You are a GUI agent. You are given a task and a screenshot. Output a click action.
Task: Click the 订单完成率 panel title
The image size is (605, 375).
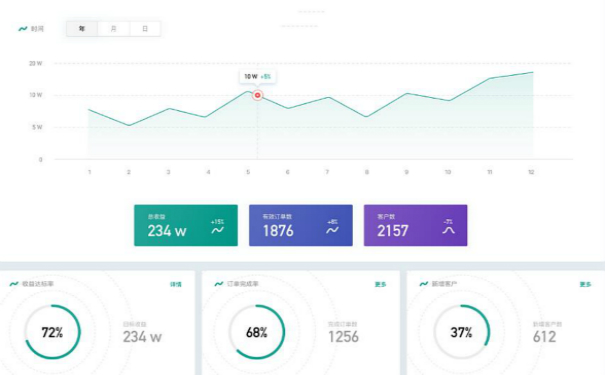coord(243,284)
